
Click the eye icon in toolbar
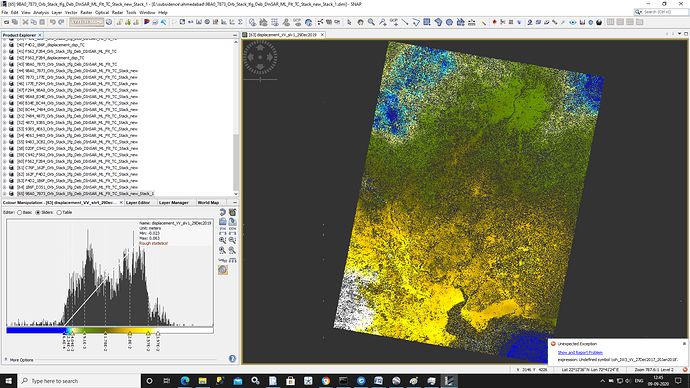(x=573, y=22)
